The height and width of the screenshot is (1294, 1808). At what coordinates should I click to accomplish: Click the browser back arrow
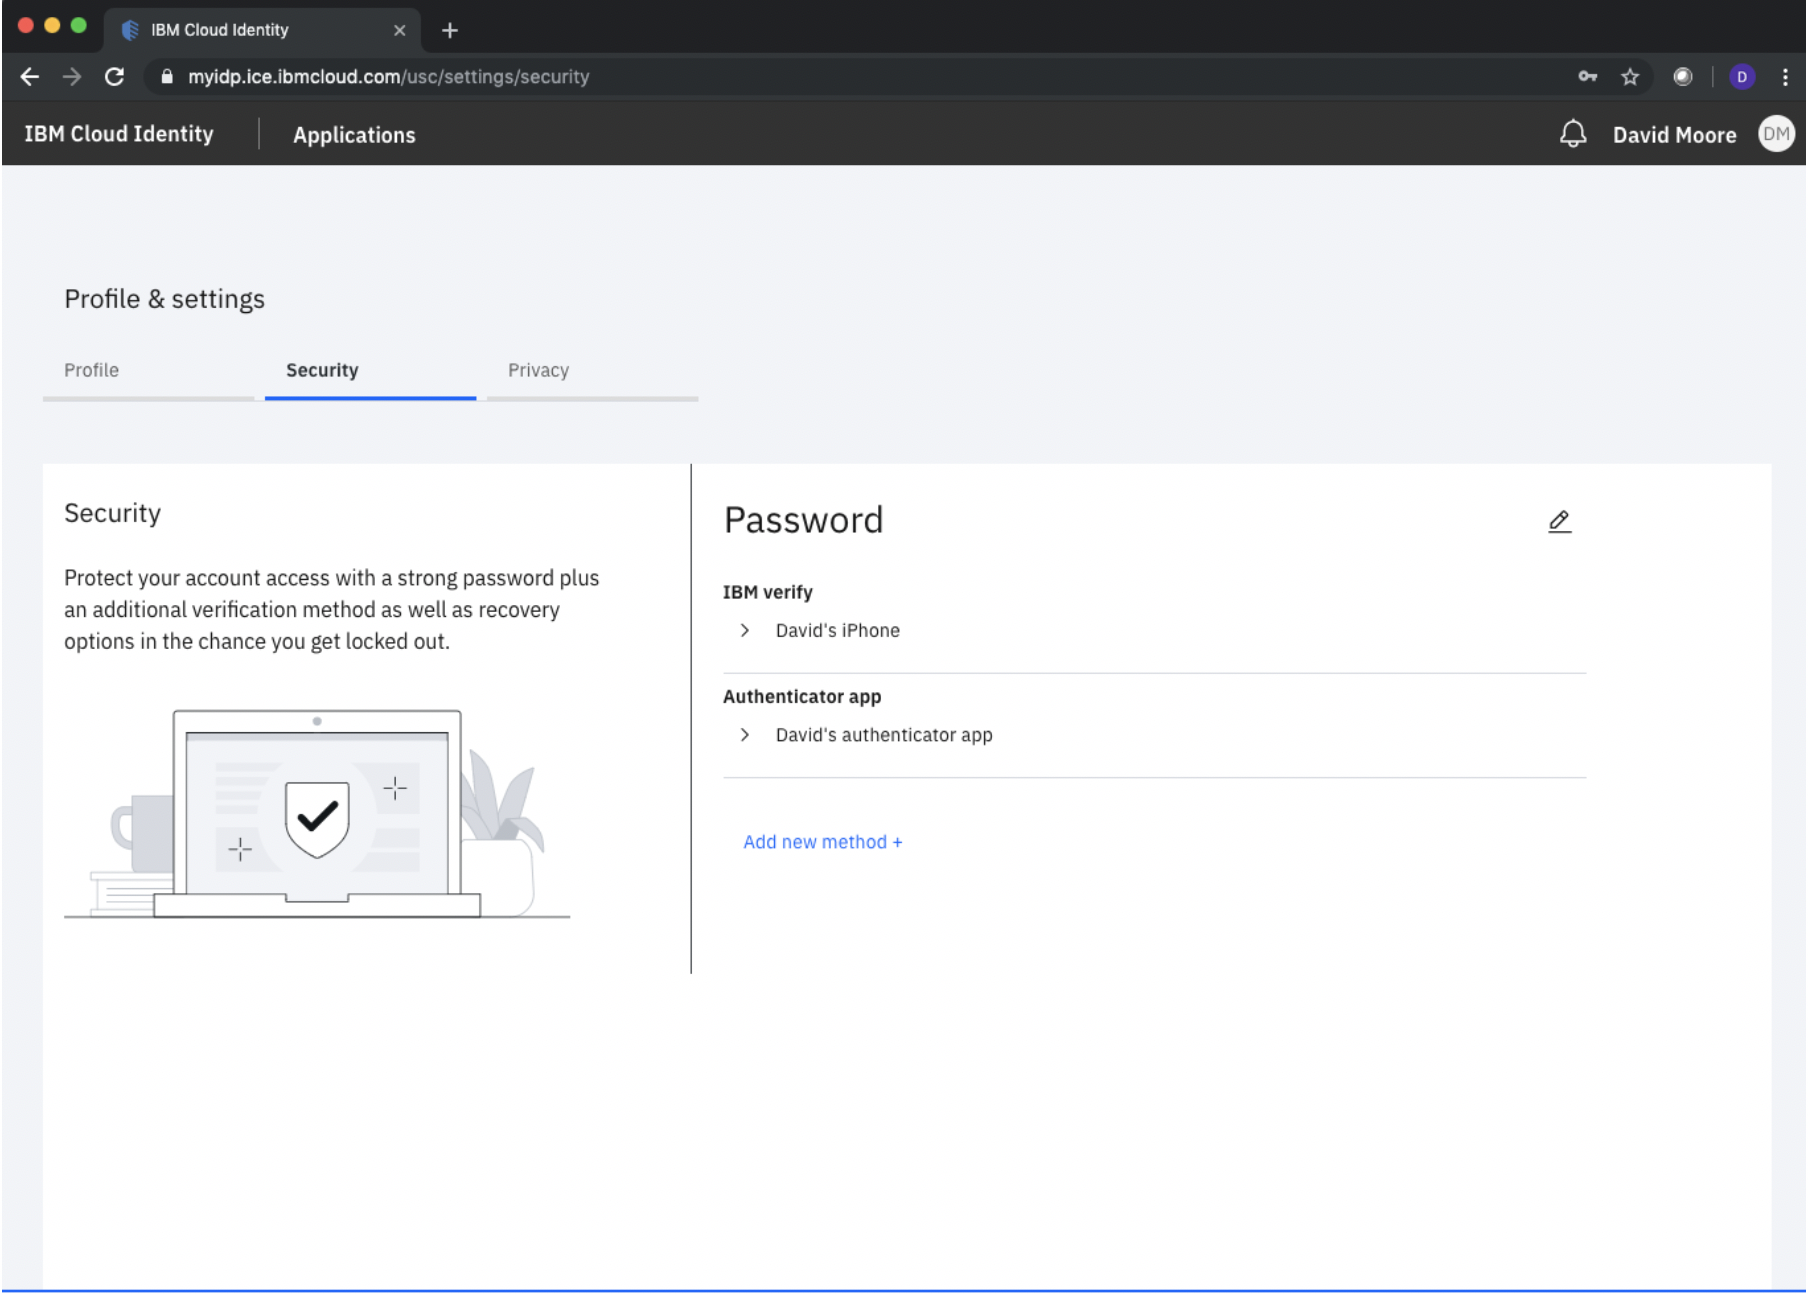tap(30, 77)
